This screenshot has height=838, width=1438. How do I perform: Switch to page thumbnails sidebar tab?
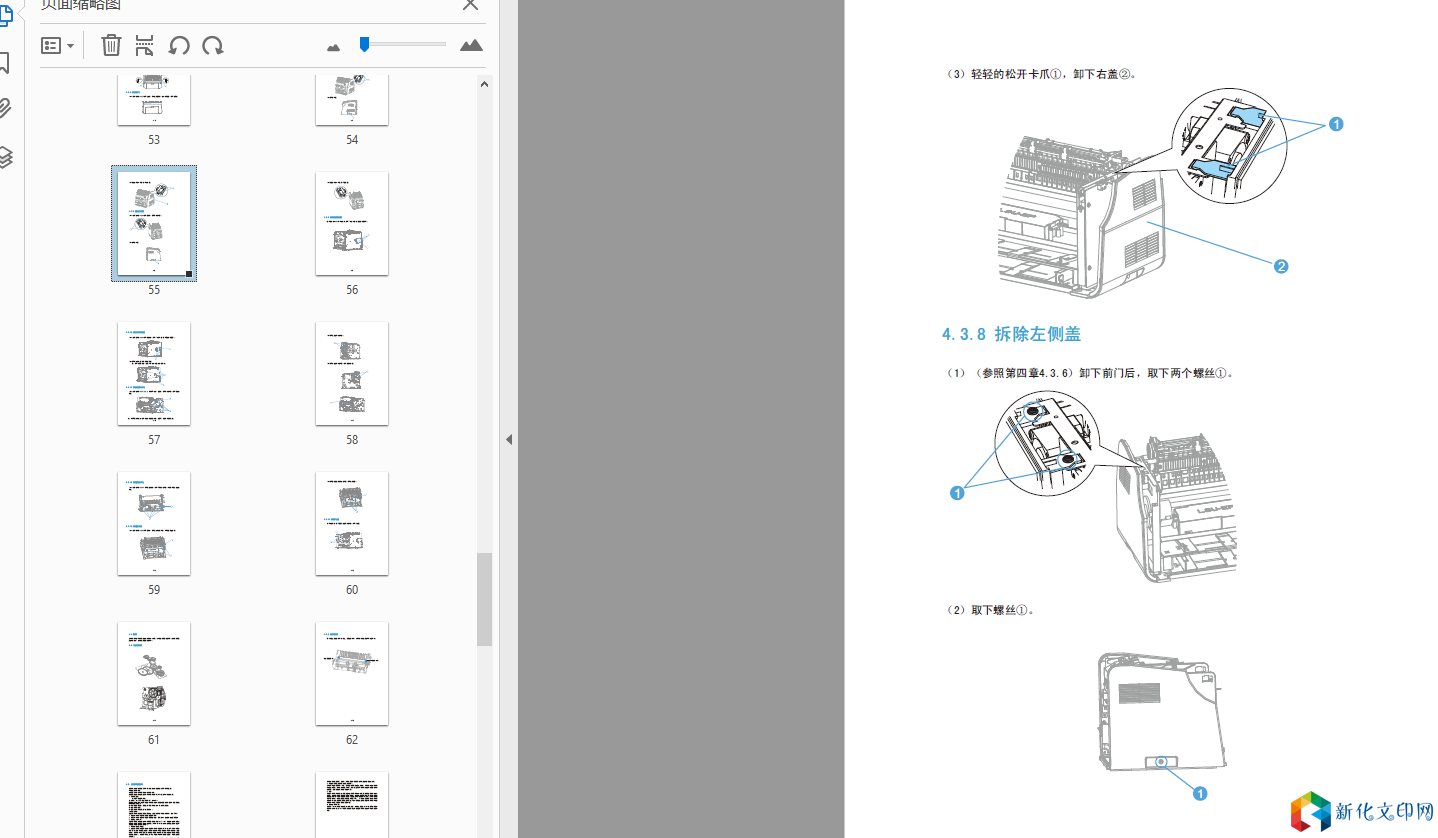point(5,15)
